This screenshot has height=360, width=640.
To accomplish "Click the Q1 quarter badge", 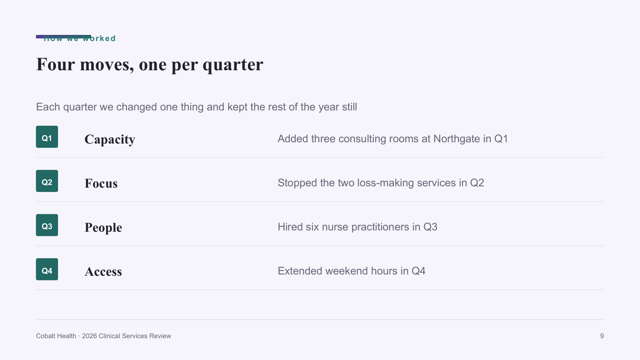I will [x=47, y=137].
